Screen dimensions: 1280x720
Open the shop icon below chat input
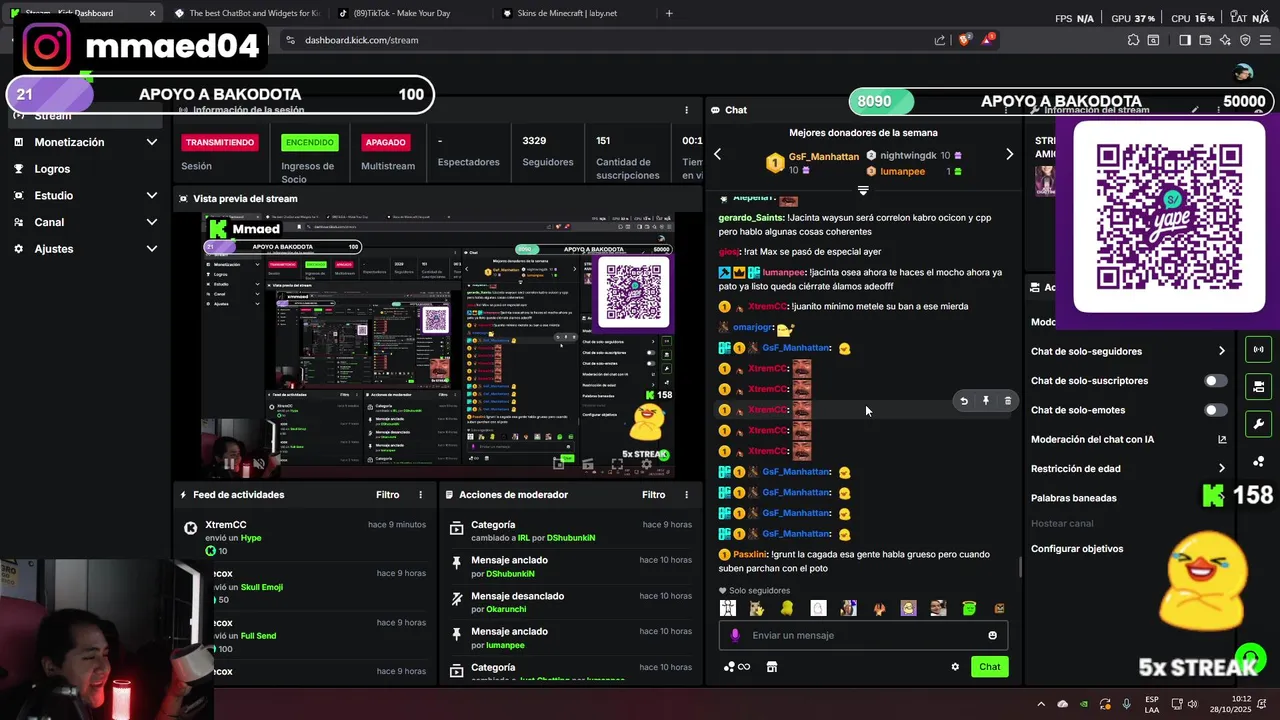pos(771,667)
